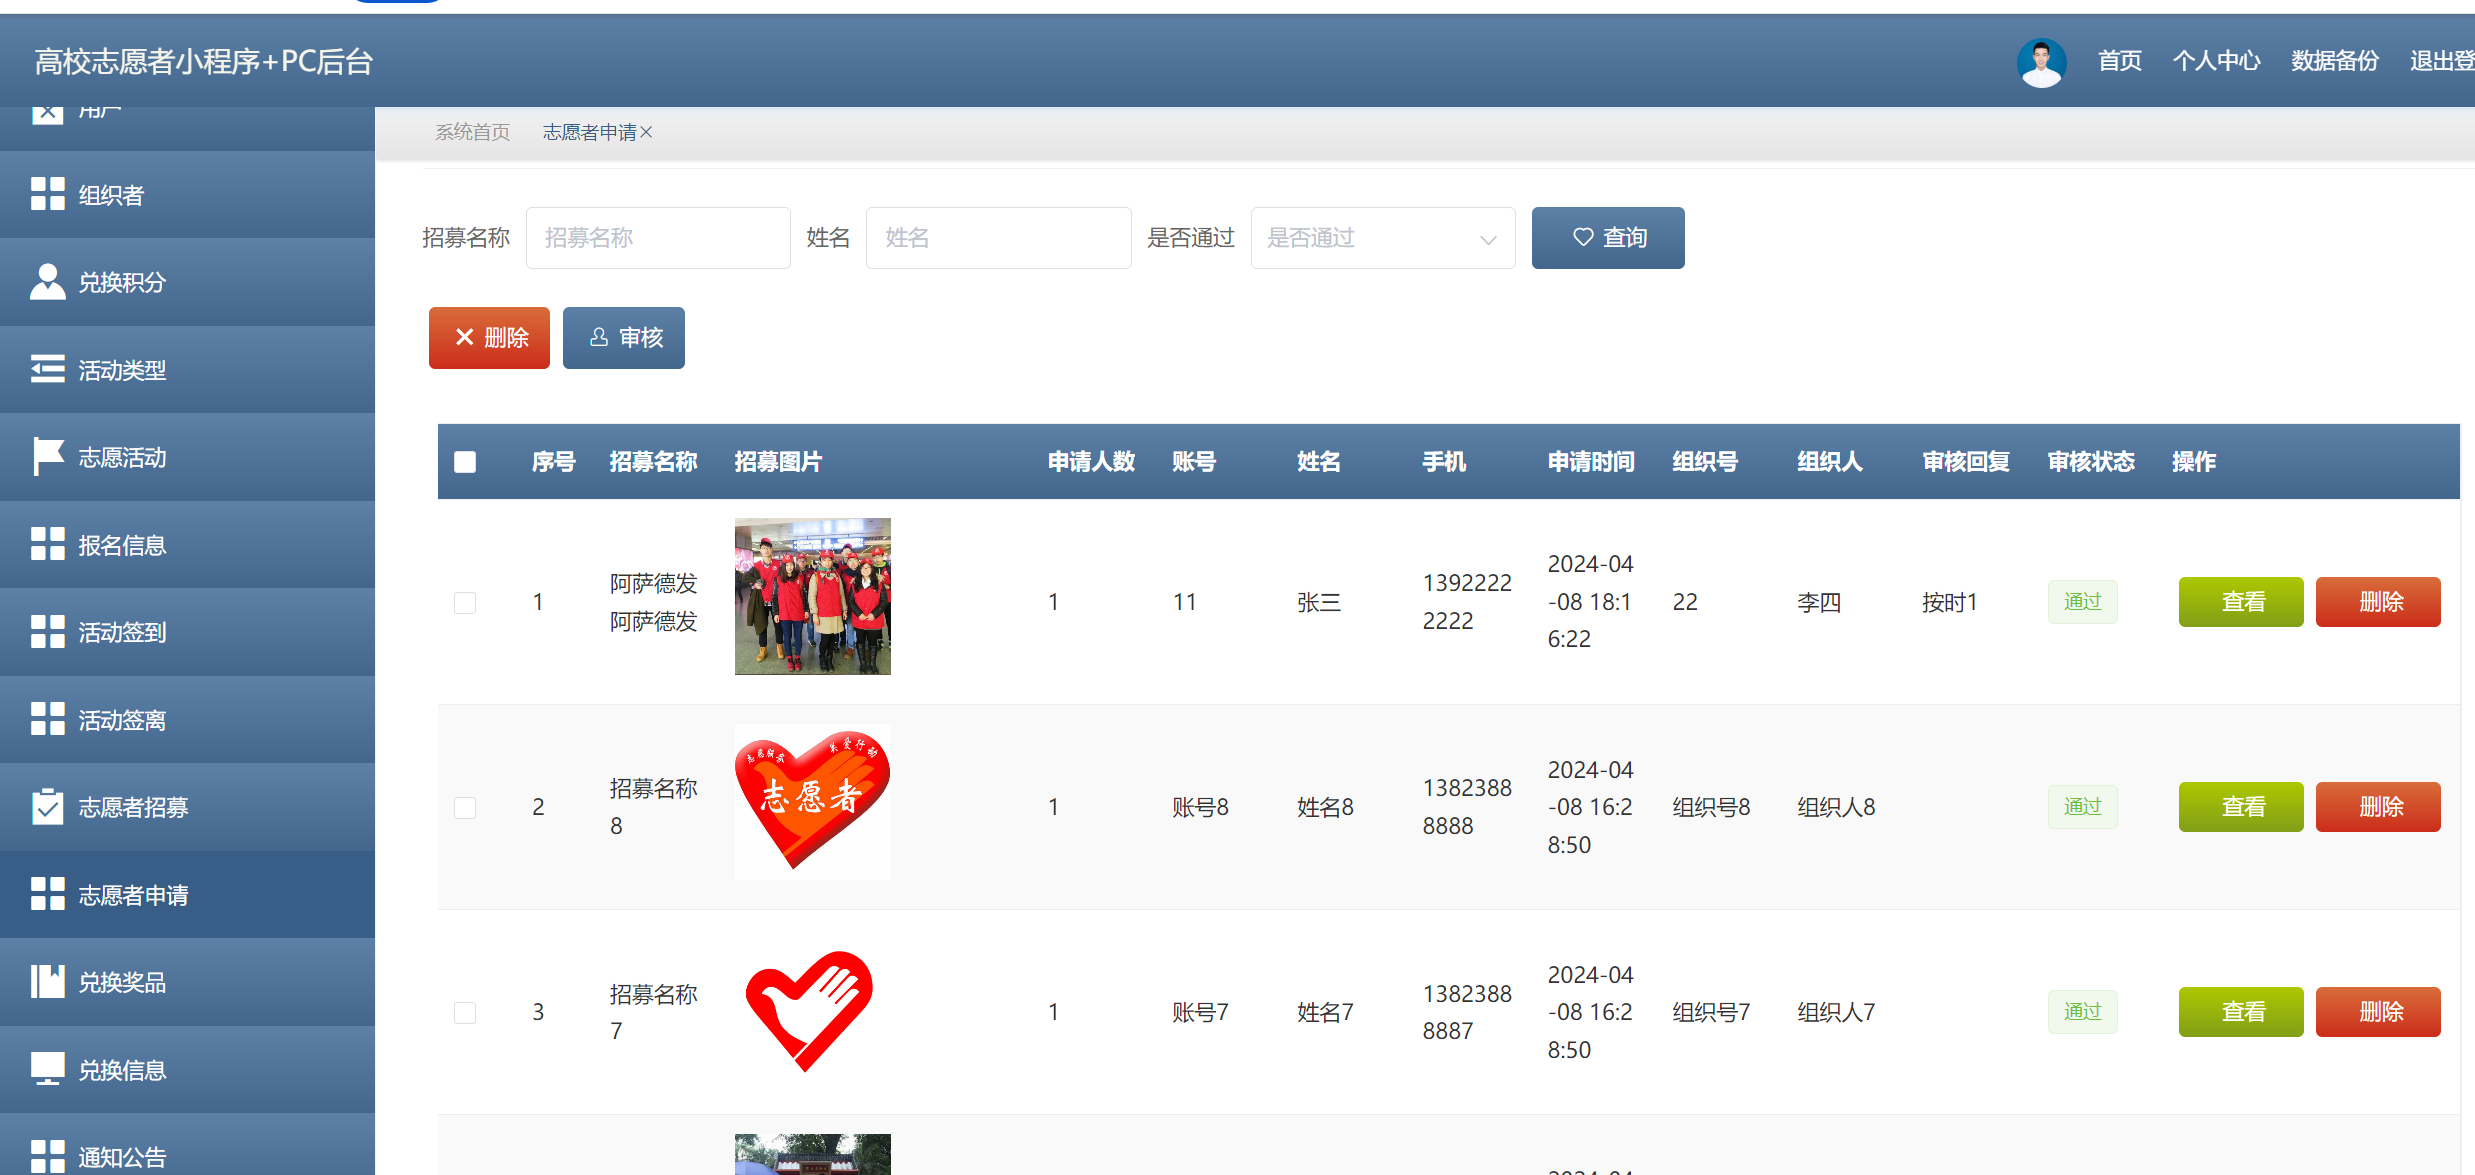This screenshot has width=2475, height=1175.
Task: Click the user avatar in header
Action: (x=2041, y=62)
